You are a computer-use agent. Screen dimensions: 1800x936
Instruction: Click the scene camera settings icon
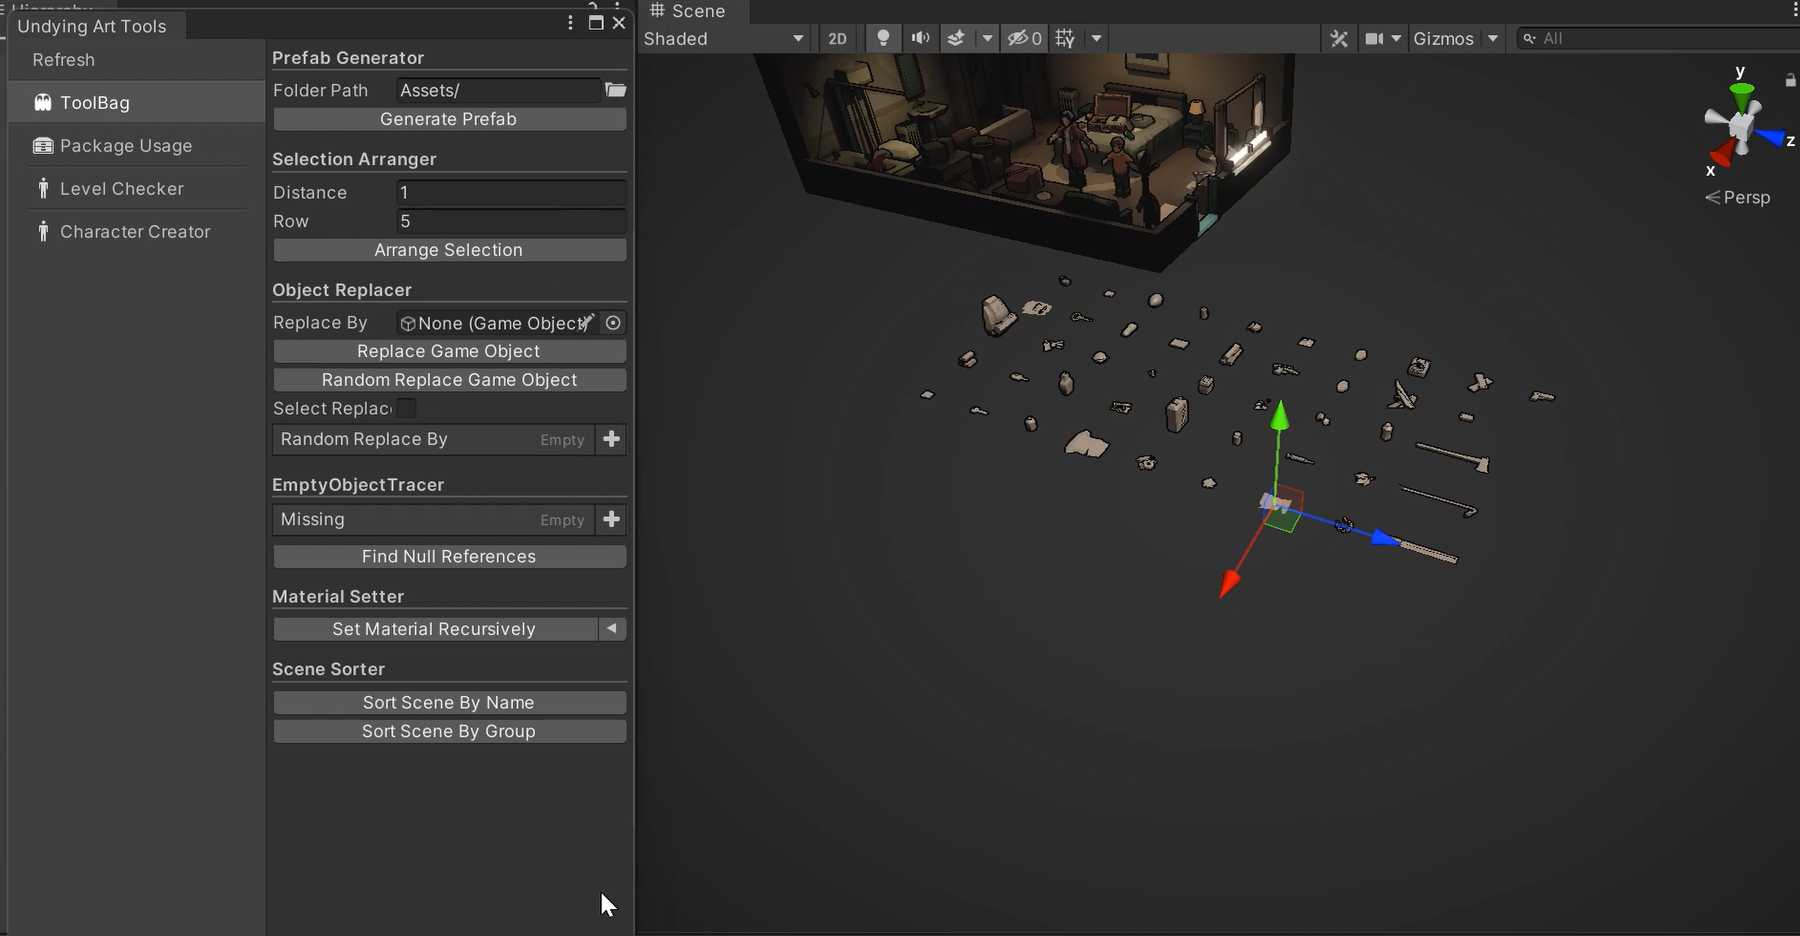coord(1375,38)
